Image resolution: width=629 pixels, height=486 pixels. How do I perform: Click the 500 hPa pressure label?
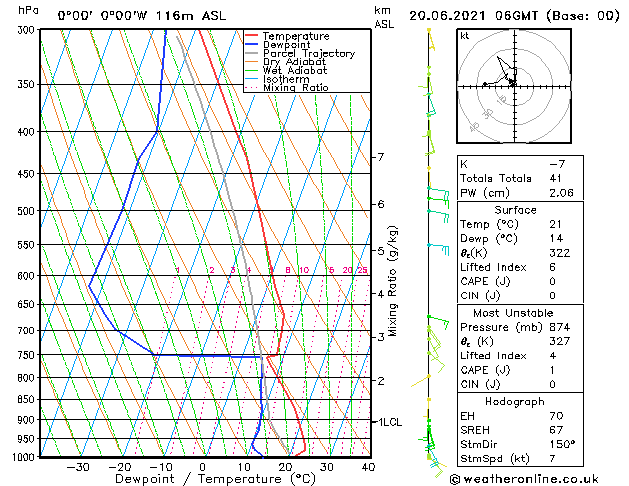click(x=28, y=211)
